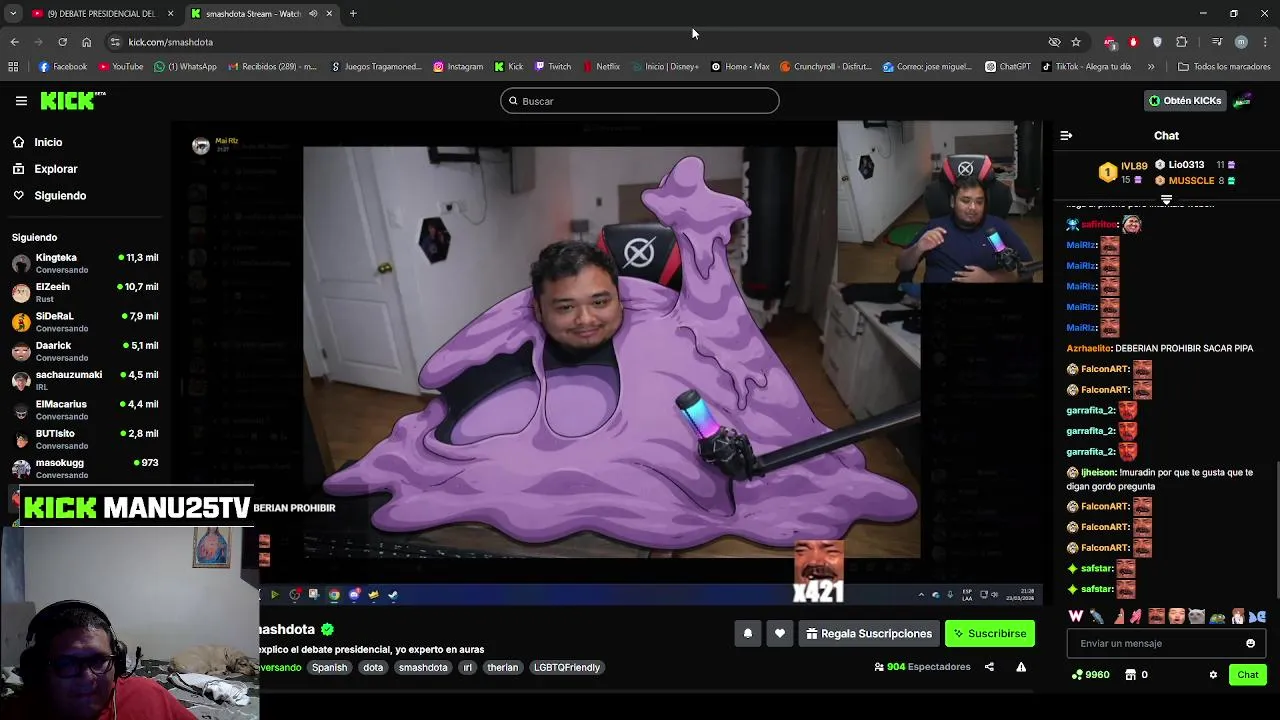Click the notification bell for smashdota
Screen dimensions: 1280x720
[747, 633]
